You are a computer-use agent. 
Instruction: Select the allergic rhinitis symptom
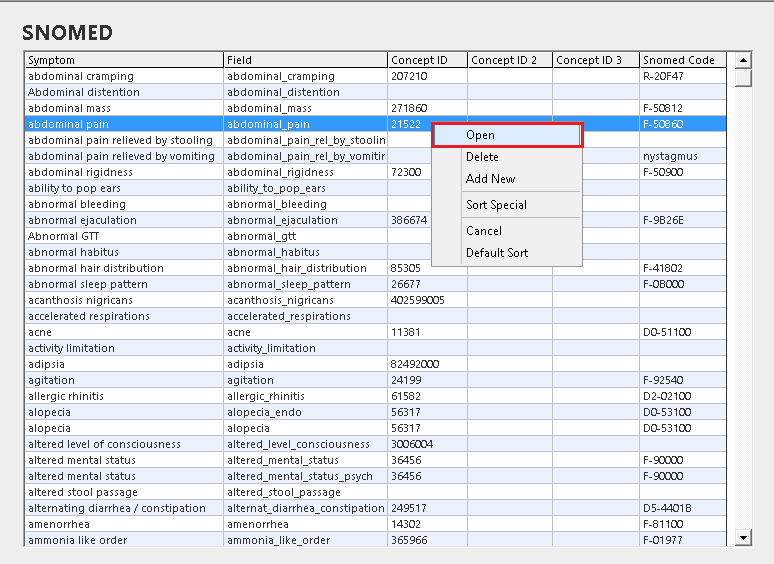(x=124, y=396)
